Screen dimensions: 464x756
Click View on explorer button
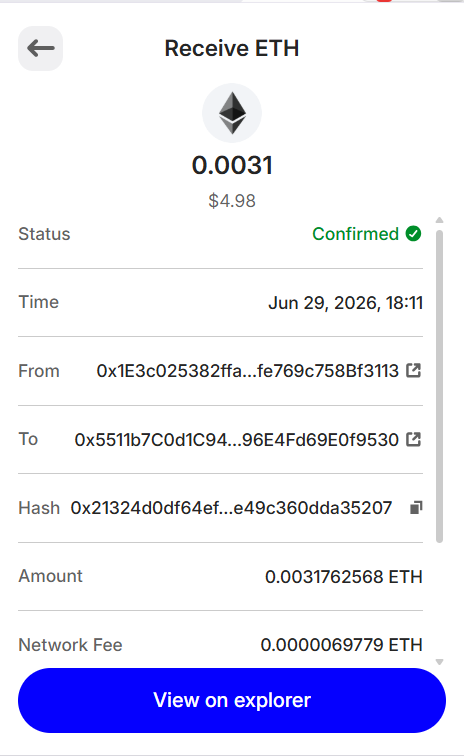(x=232, y=700)
